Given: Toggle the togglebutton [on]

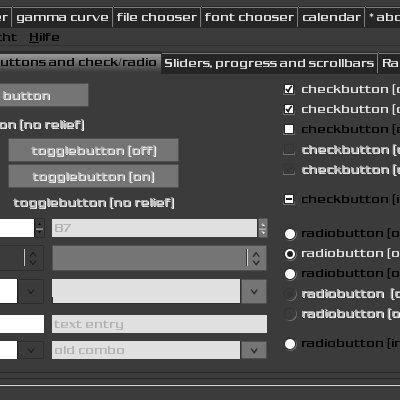Looking at the screenshot, I should [x=93, y=176].
